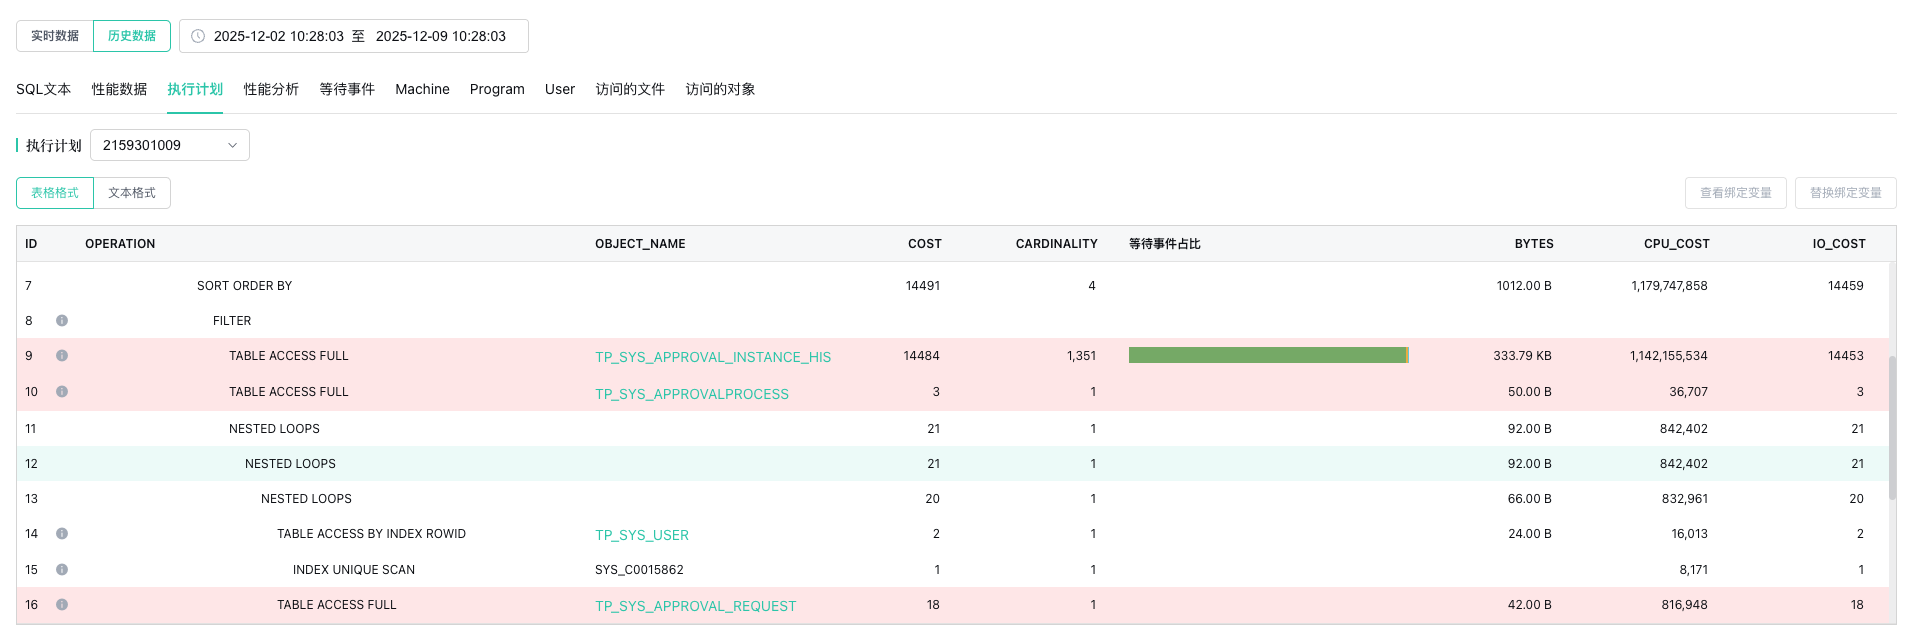The height and width of the screenshot is (633, 1909).
Task: Click the info icon in row 9
Action: coord(62,356)
